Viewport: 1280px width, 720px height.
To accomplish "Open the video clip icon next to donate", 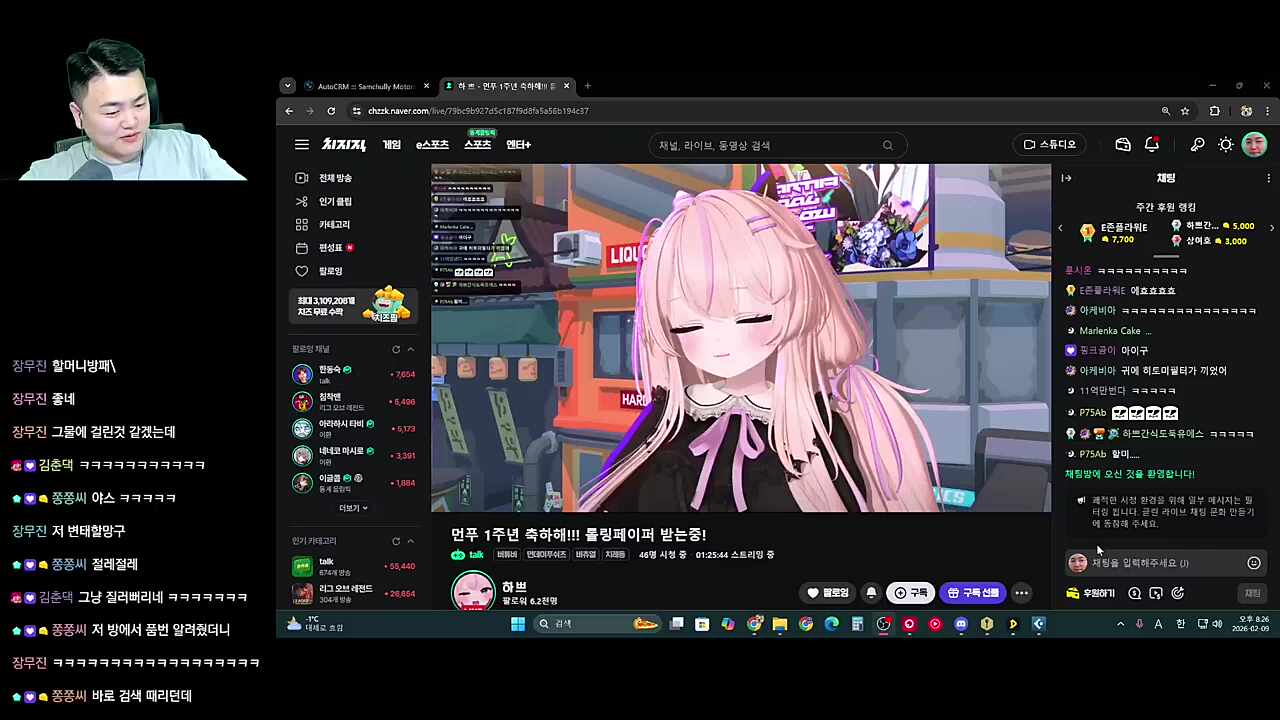I will pyautogui.click(x=1156, y=592).
